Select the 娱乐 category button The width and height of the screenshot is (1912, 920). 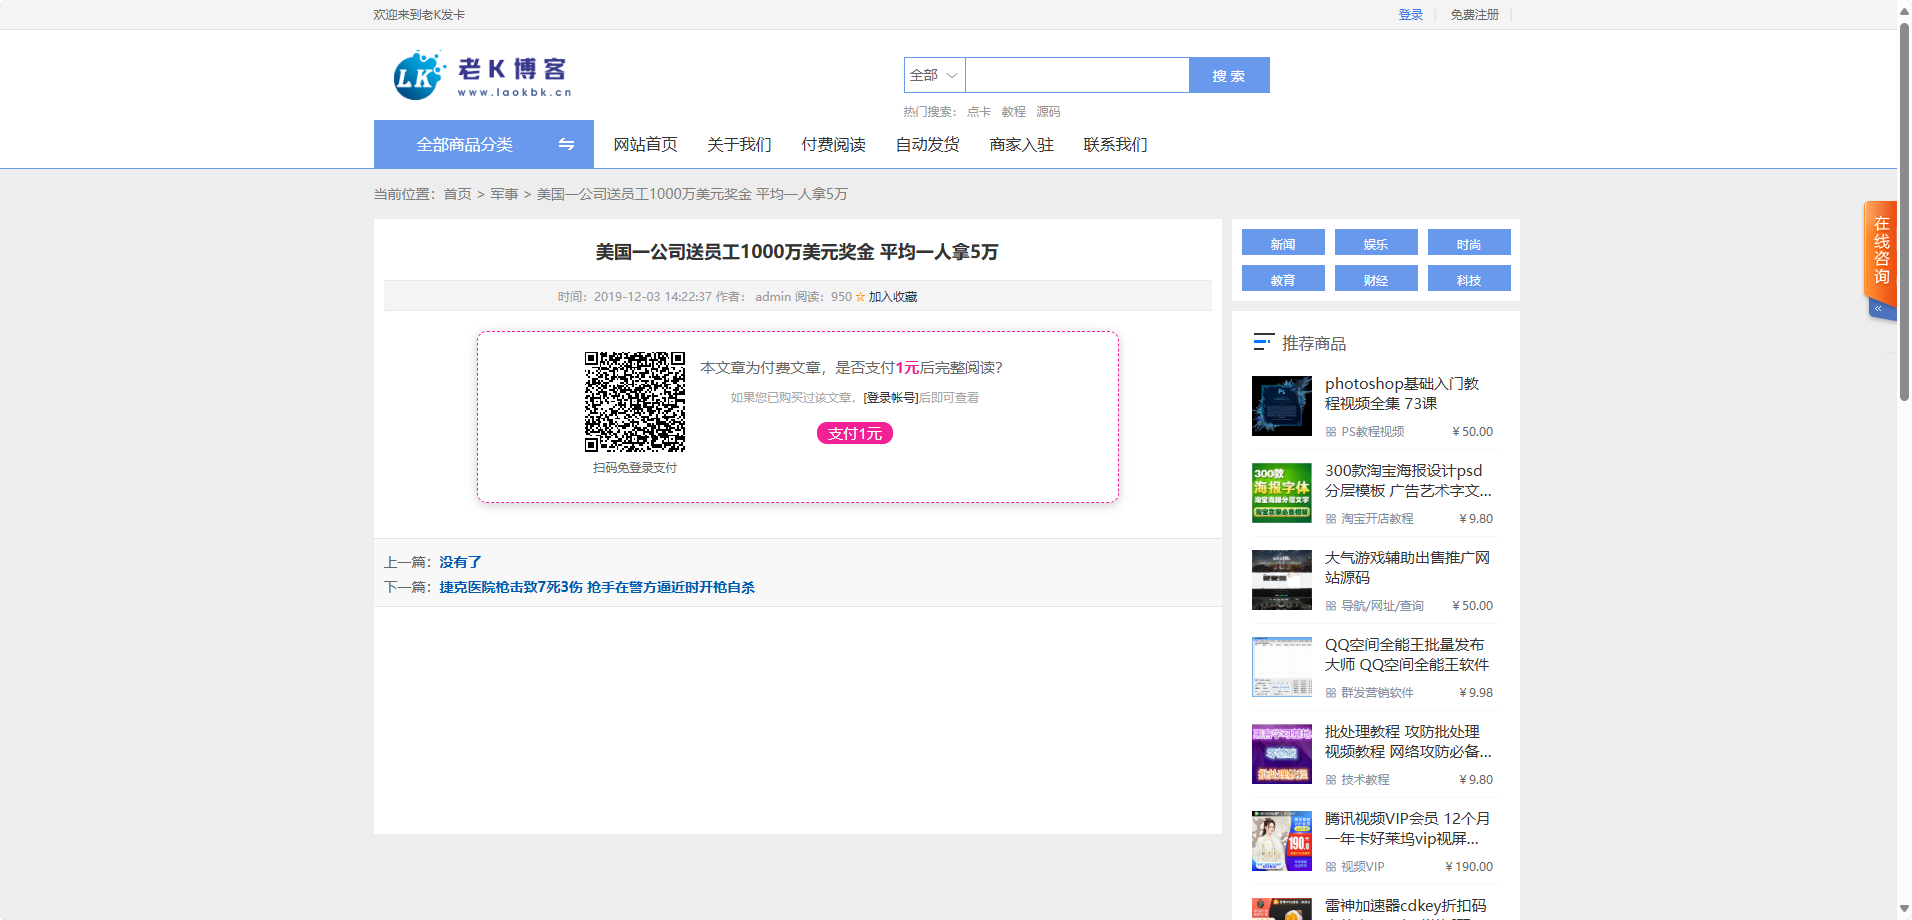[x=1376, y=243]
